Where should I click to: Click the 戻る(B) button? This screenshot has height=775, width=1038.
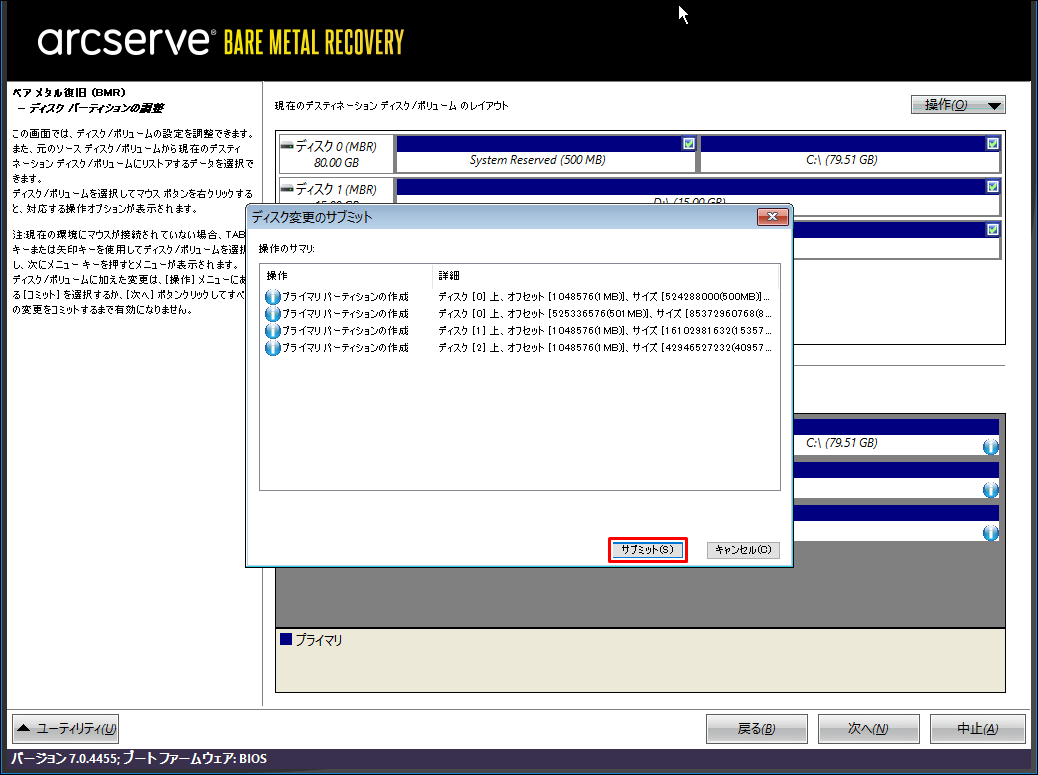click(x=757, y=729)
